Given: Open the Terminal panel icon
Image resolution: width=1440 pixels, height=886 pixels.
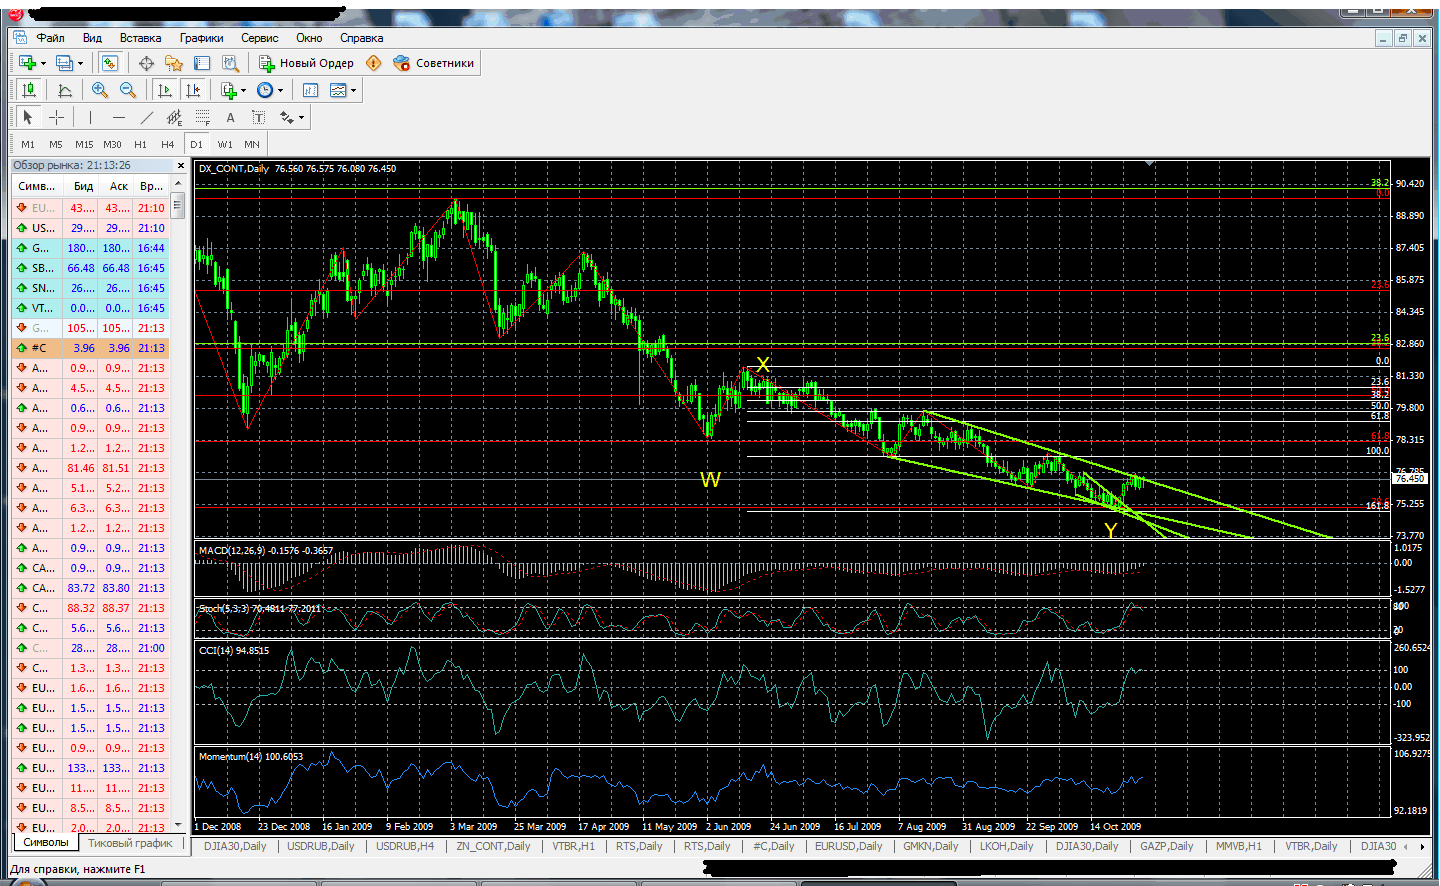Looking at the screenshot, I should (x=202, y=63).
